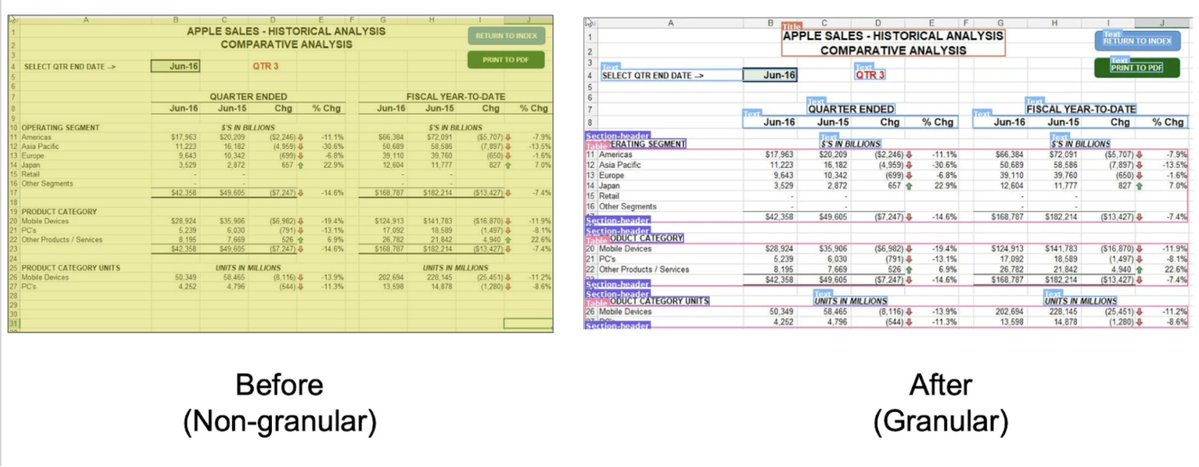This screenshot has height=467, width=1199.
Task: Select row 20 header in the After sheet
Action: coord(590,248)
